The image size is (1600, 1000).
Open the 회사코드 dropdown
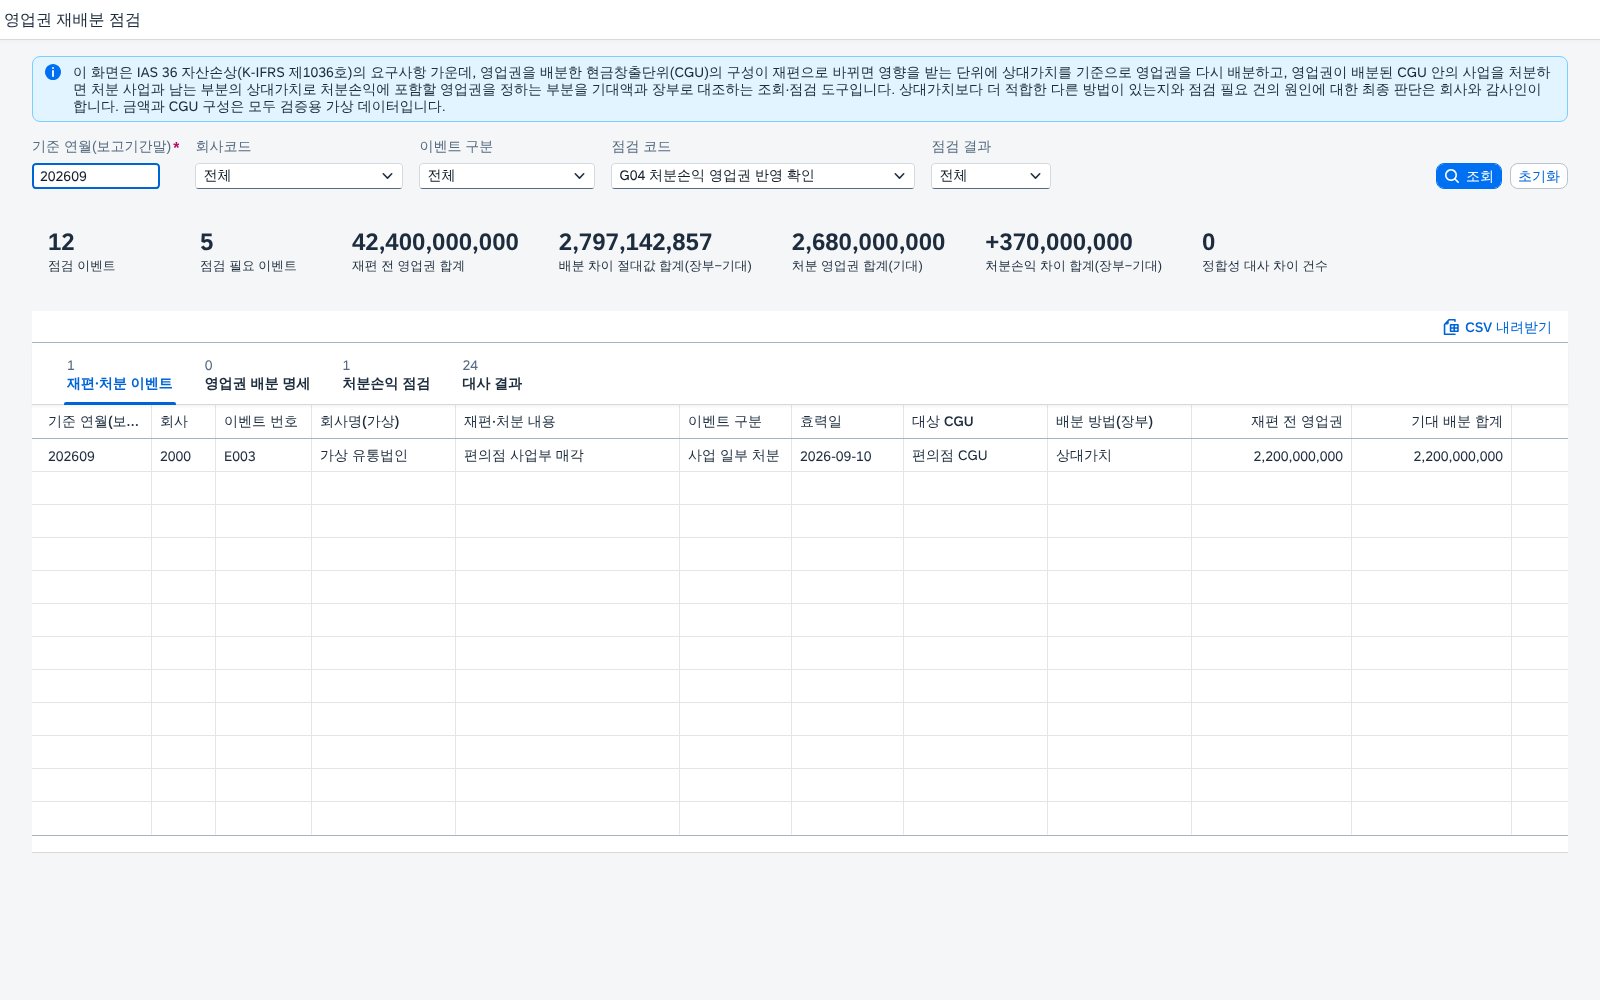pos(299,176)
